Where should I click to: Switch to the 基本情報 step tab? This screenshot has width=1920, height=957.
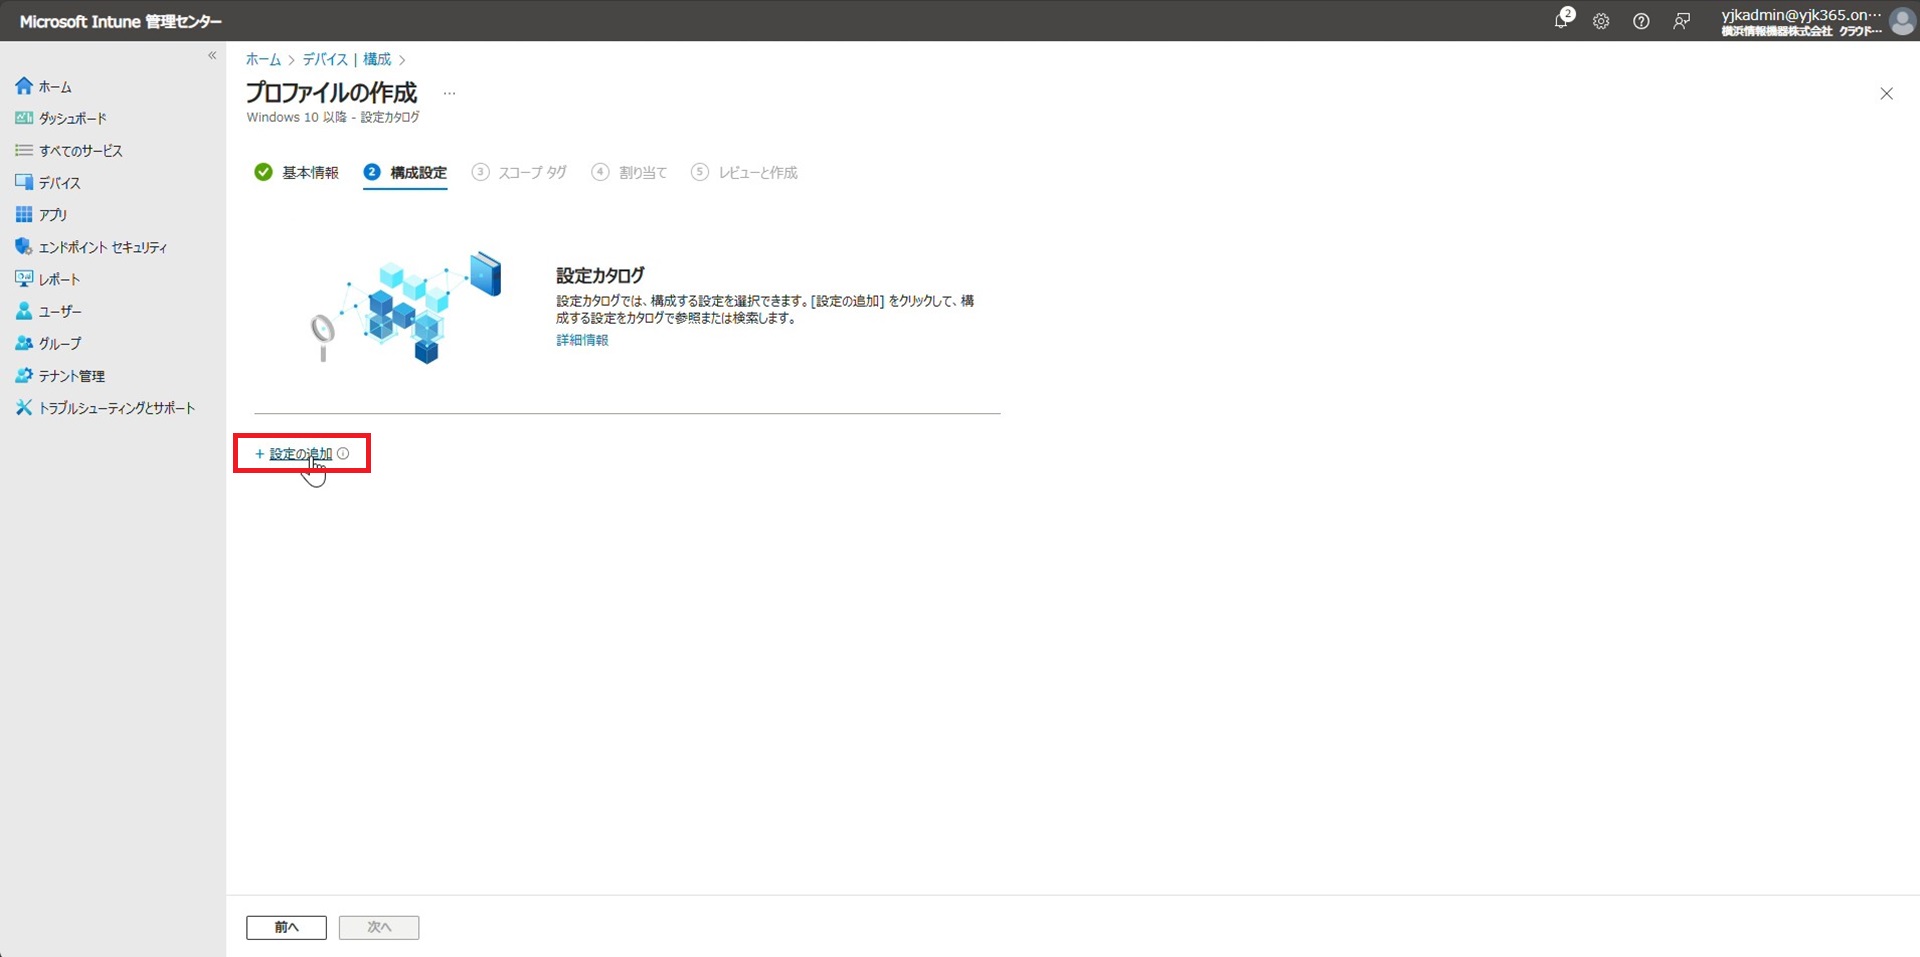tap(309, 173)
